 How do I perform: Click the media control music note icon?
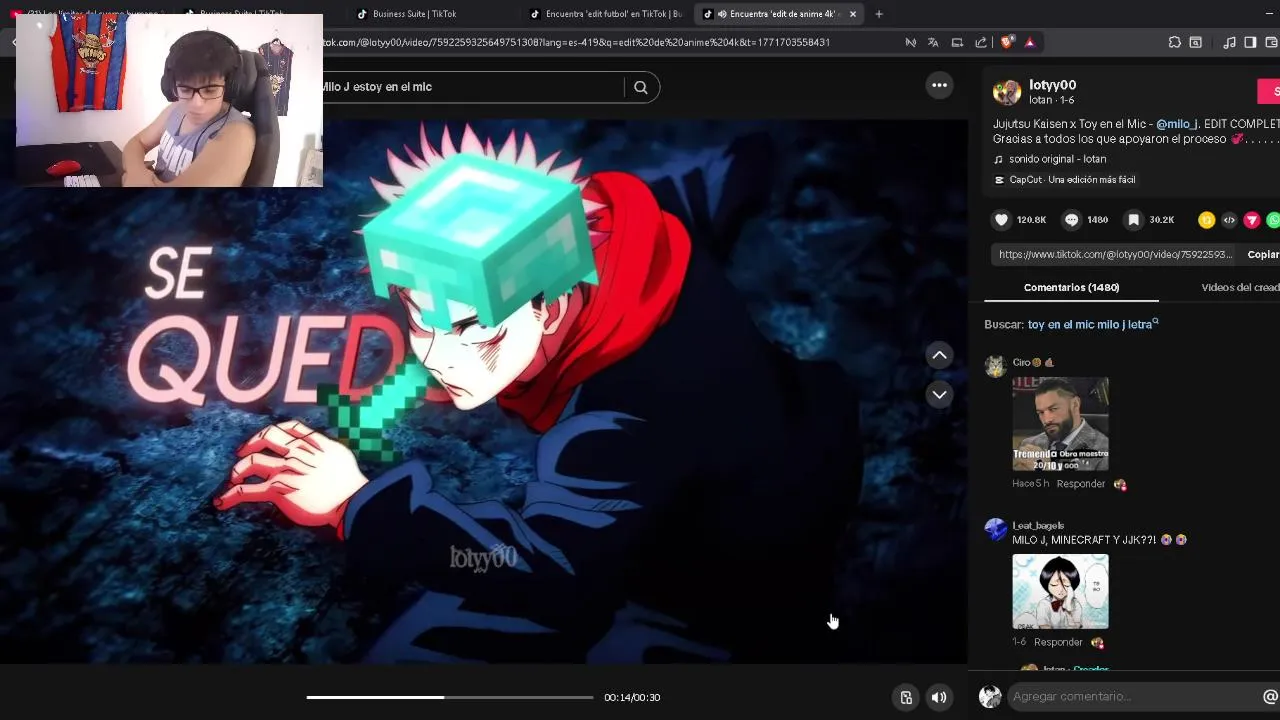[1229, 42]
